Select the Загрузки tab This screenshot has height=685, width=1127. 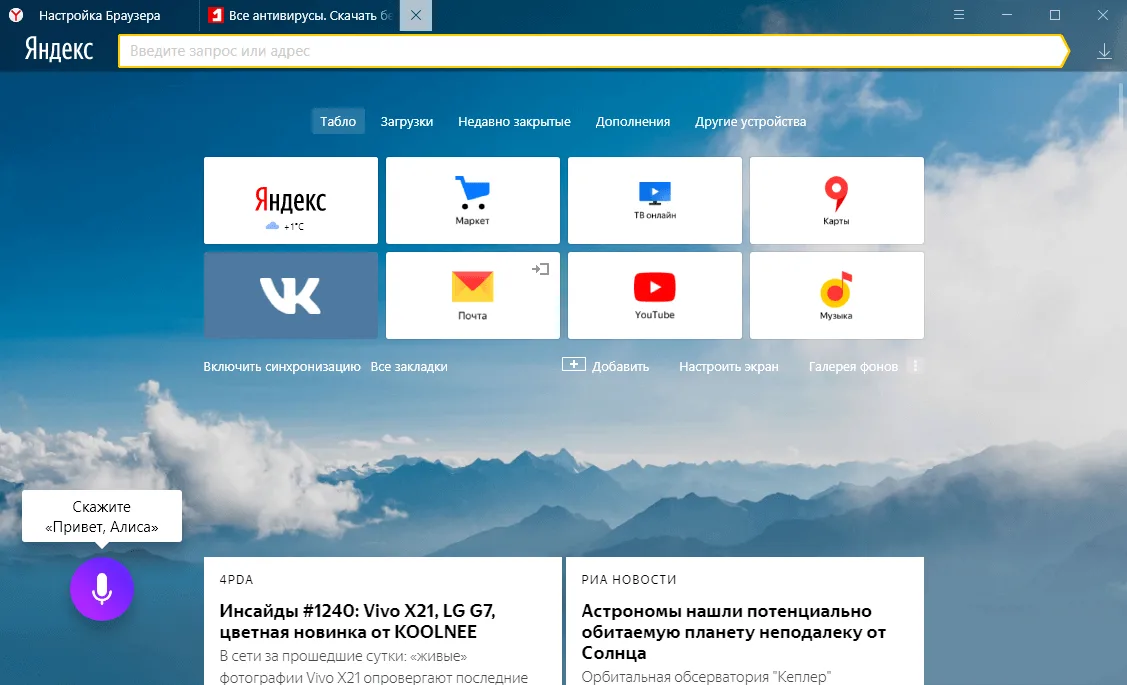pos(407,121)
